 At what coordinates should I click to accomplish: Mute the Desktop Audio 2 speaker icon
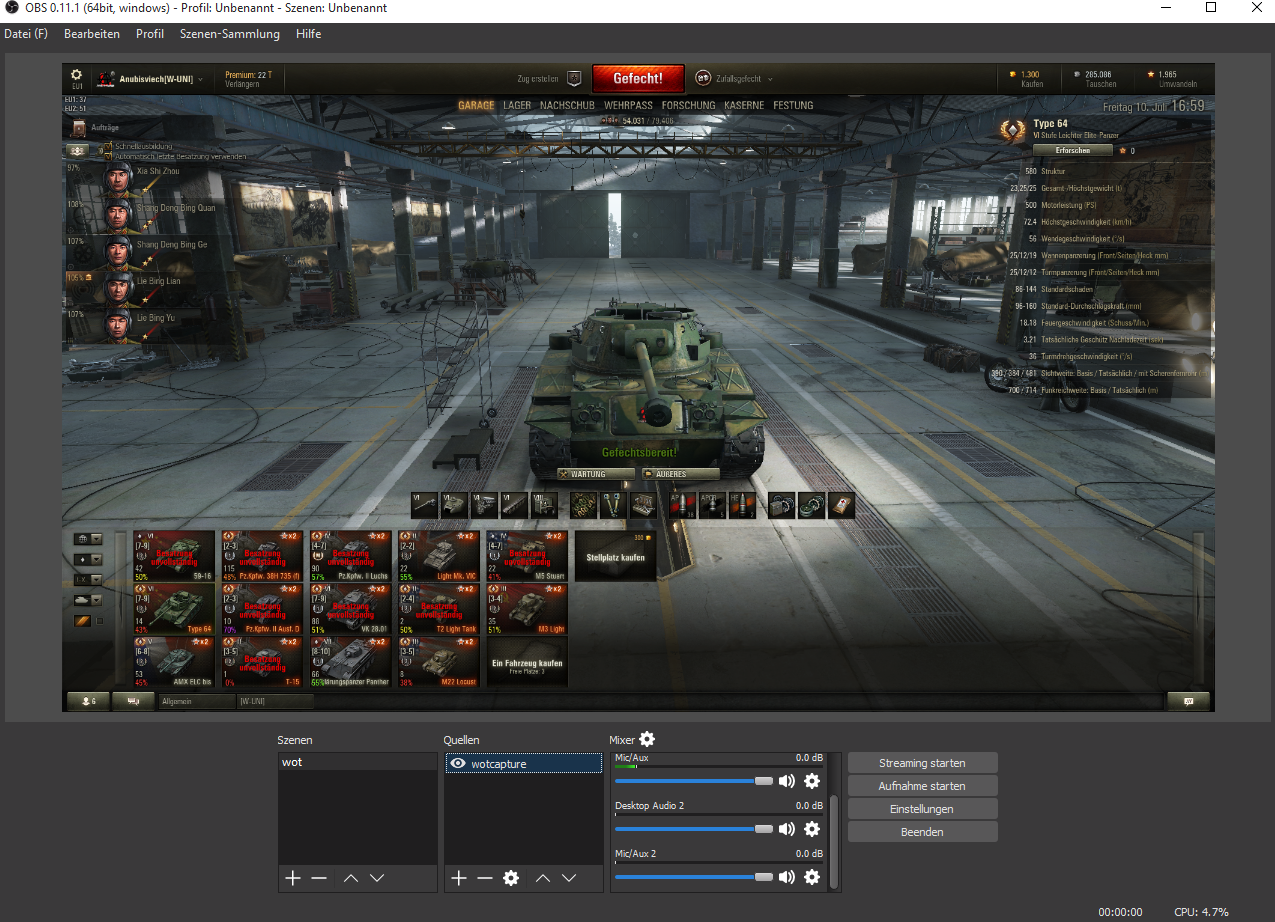[787, 829]
